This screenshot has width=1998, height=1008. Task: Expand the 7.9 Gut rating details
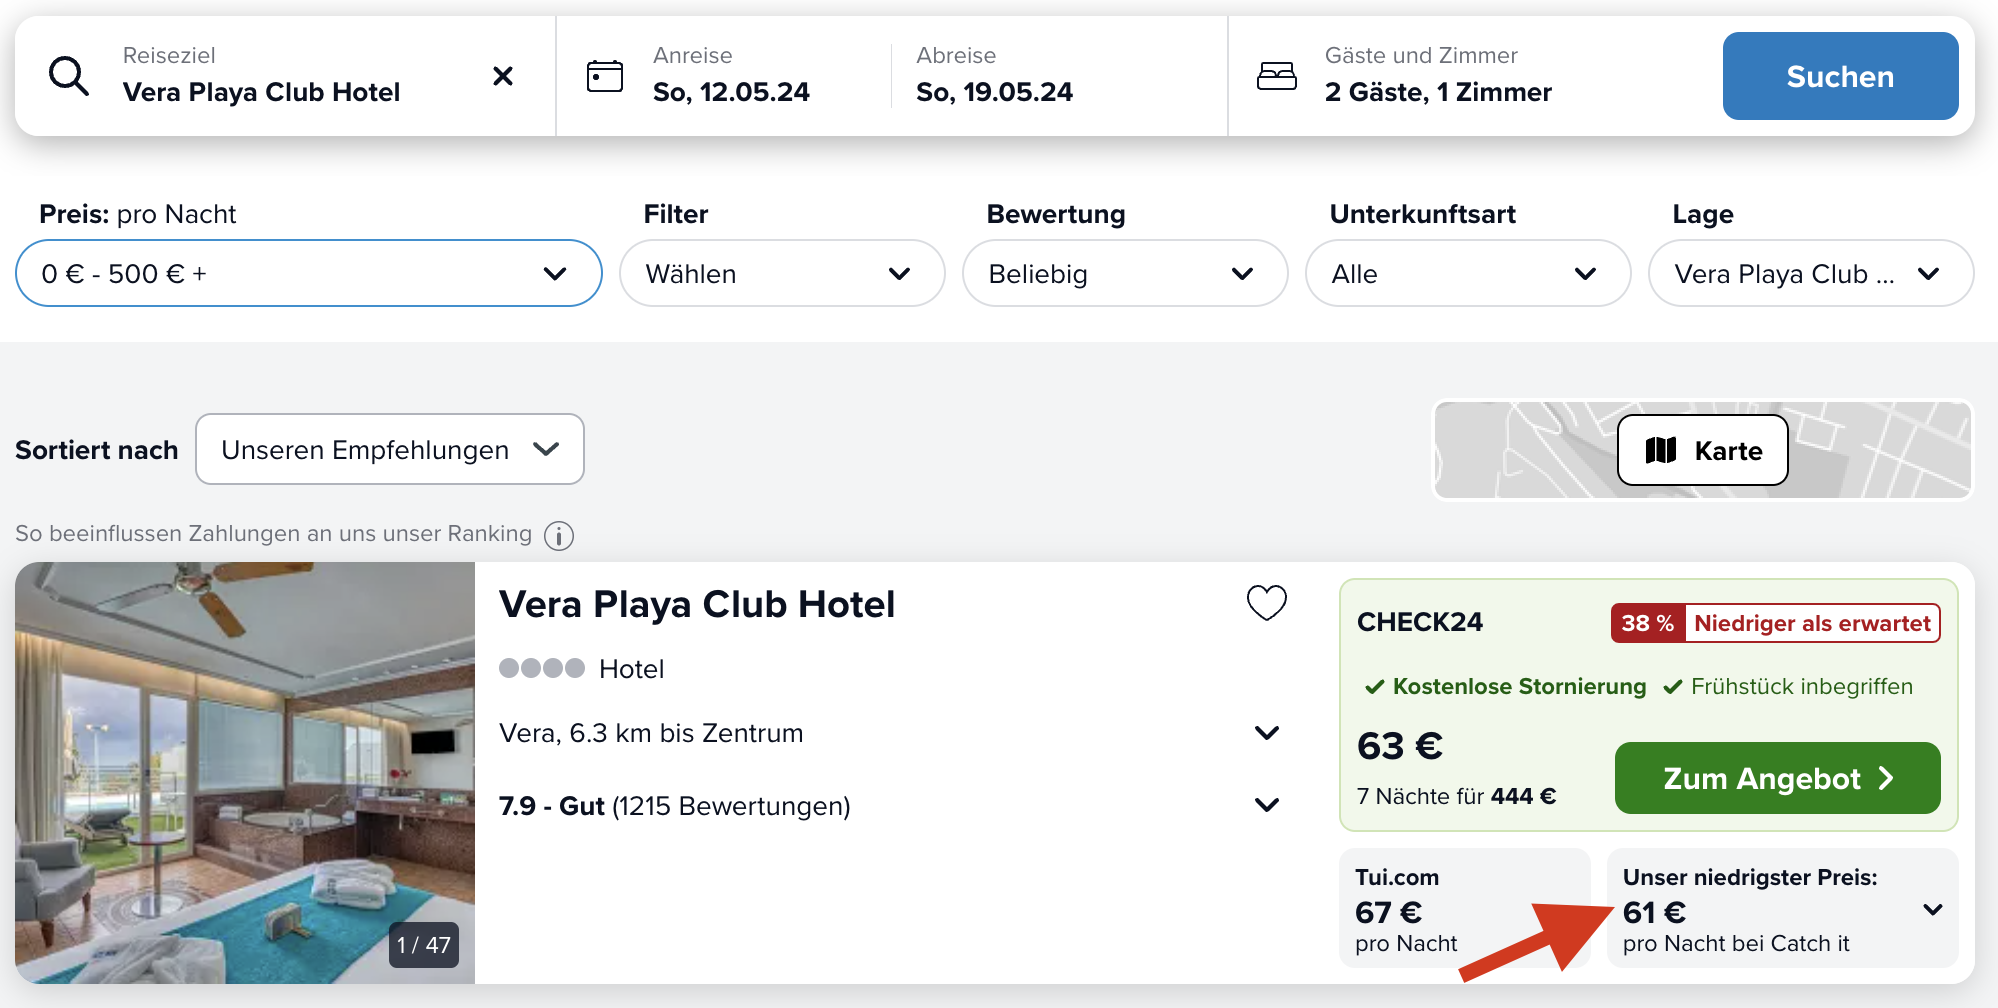pyautogui.click(x=1267, y=805)
